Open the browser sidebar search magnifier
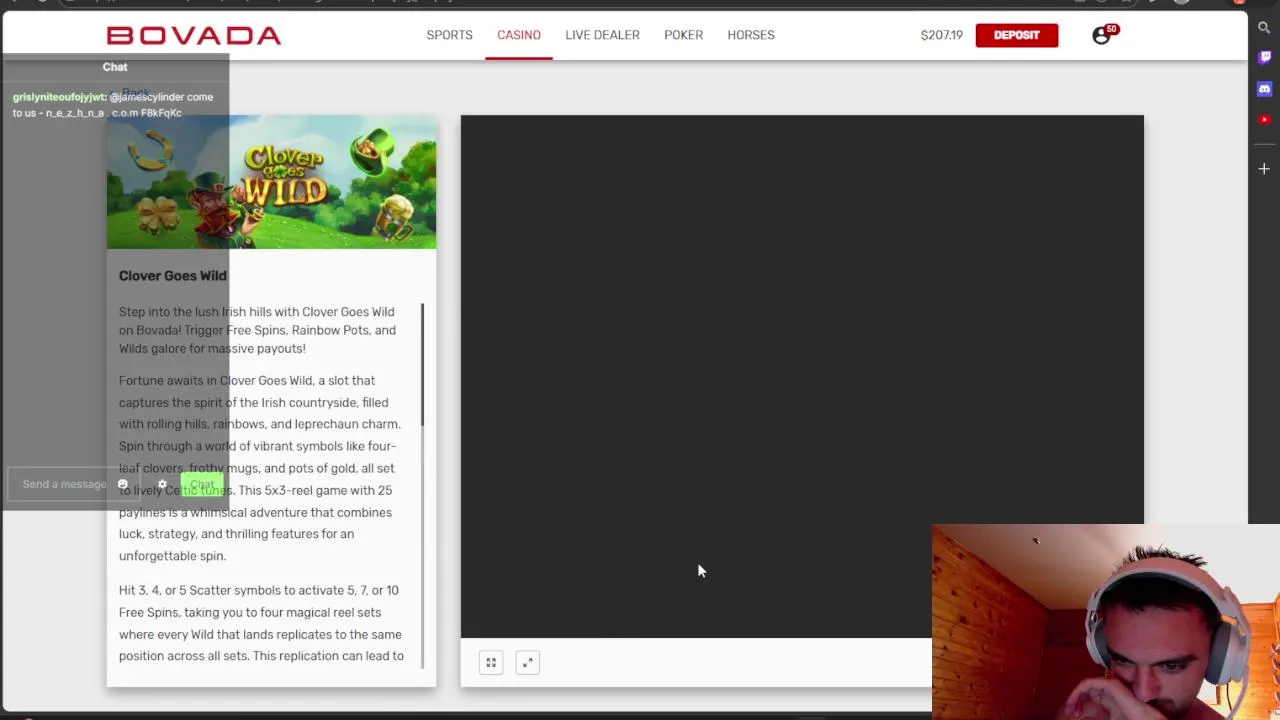 tap(1264, 28)
